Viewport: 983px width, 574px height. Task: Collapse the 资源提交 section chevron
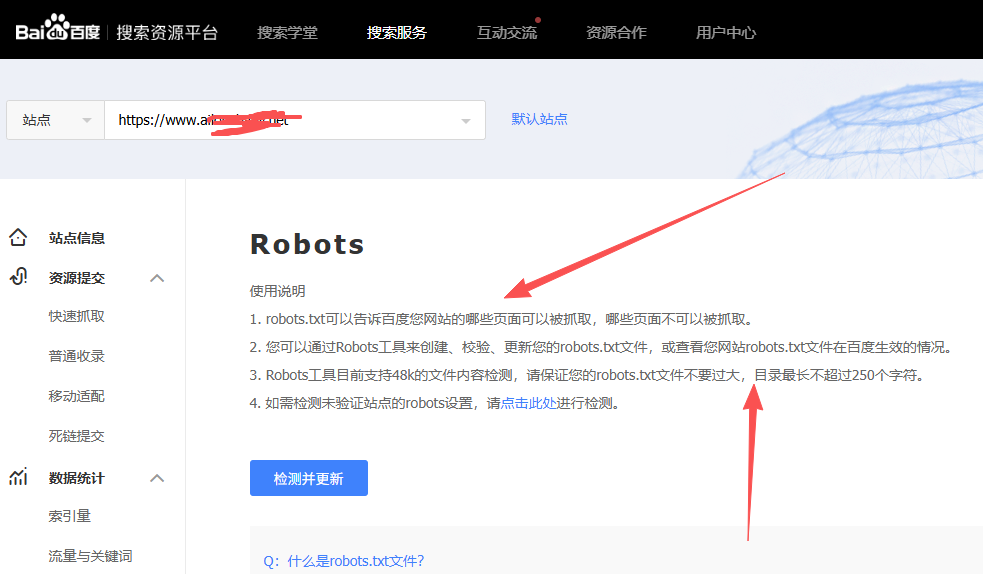[157, 278]
